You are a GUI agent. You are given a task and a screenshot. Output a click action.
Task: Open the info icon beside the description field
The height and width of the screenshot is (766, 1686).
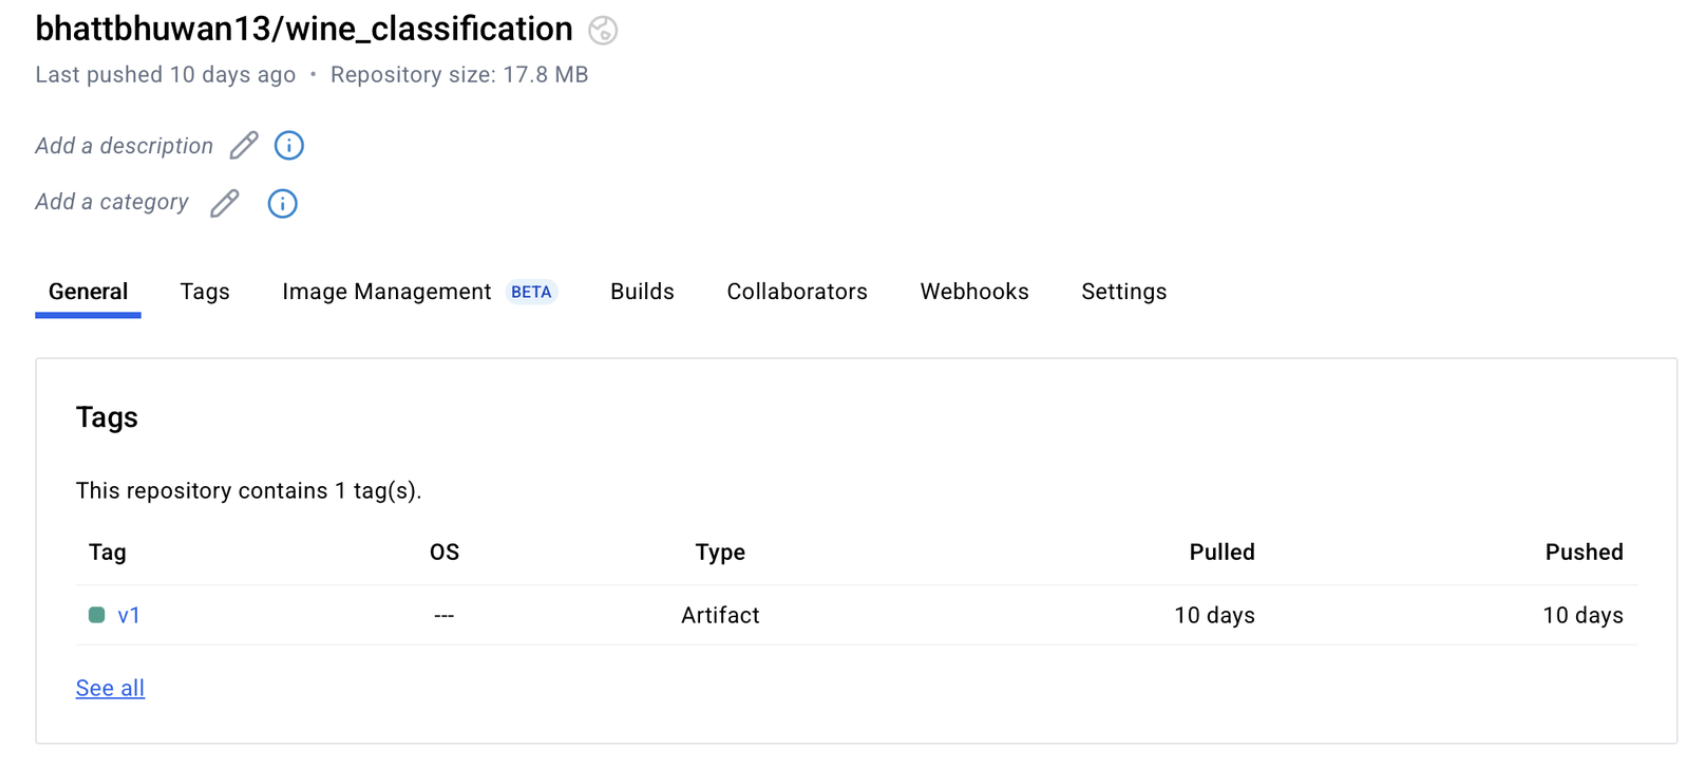[289, 146]
